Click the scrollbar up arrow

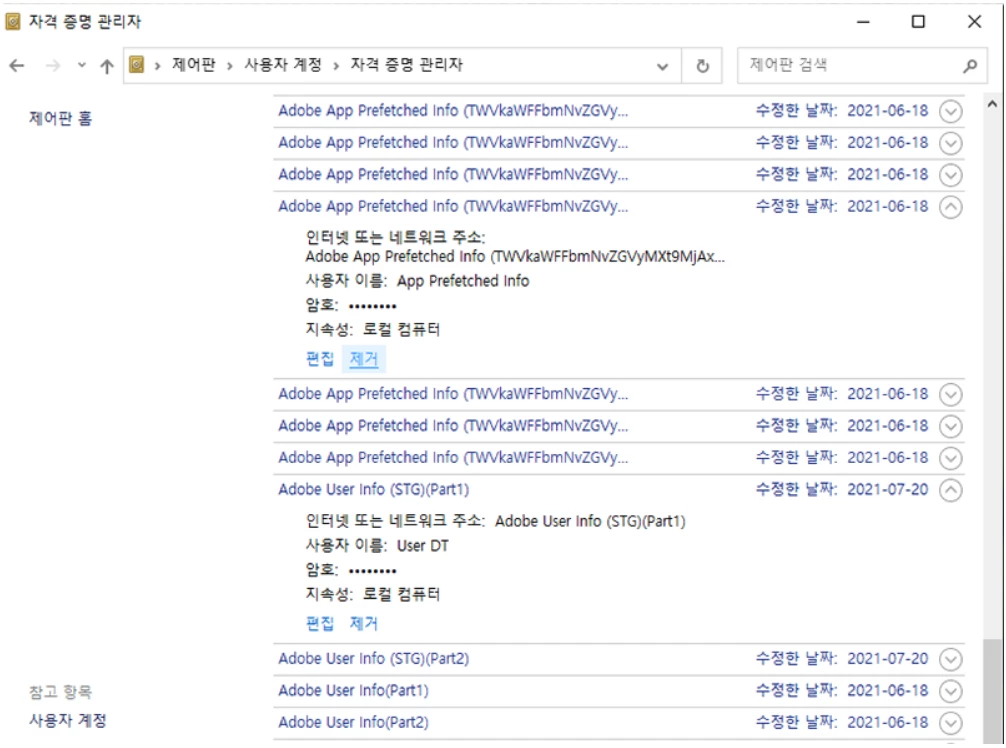[x=993, y=105]
